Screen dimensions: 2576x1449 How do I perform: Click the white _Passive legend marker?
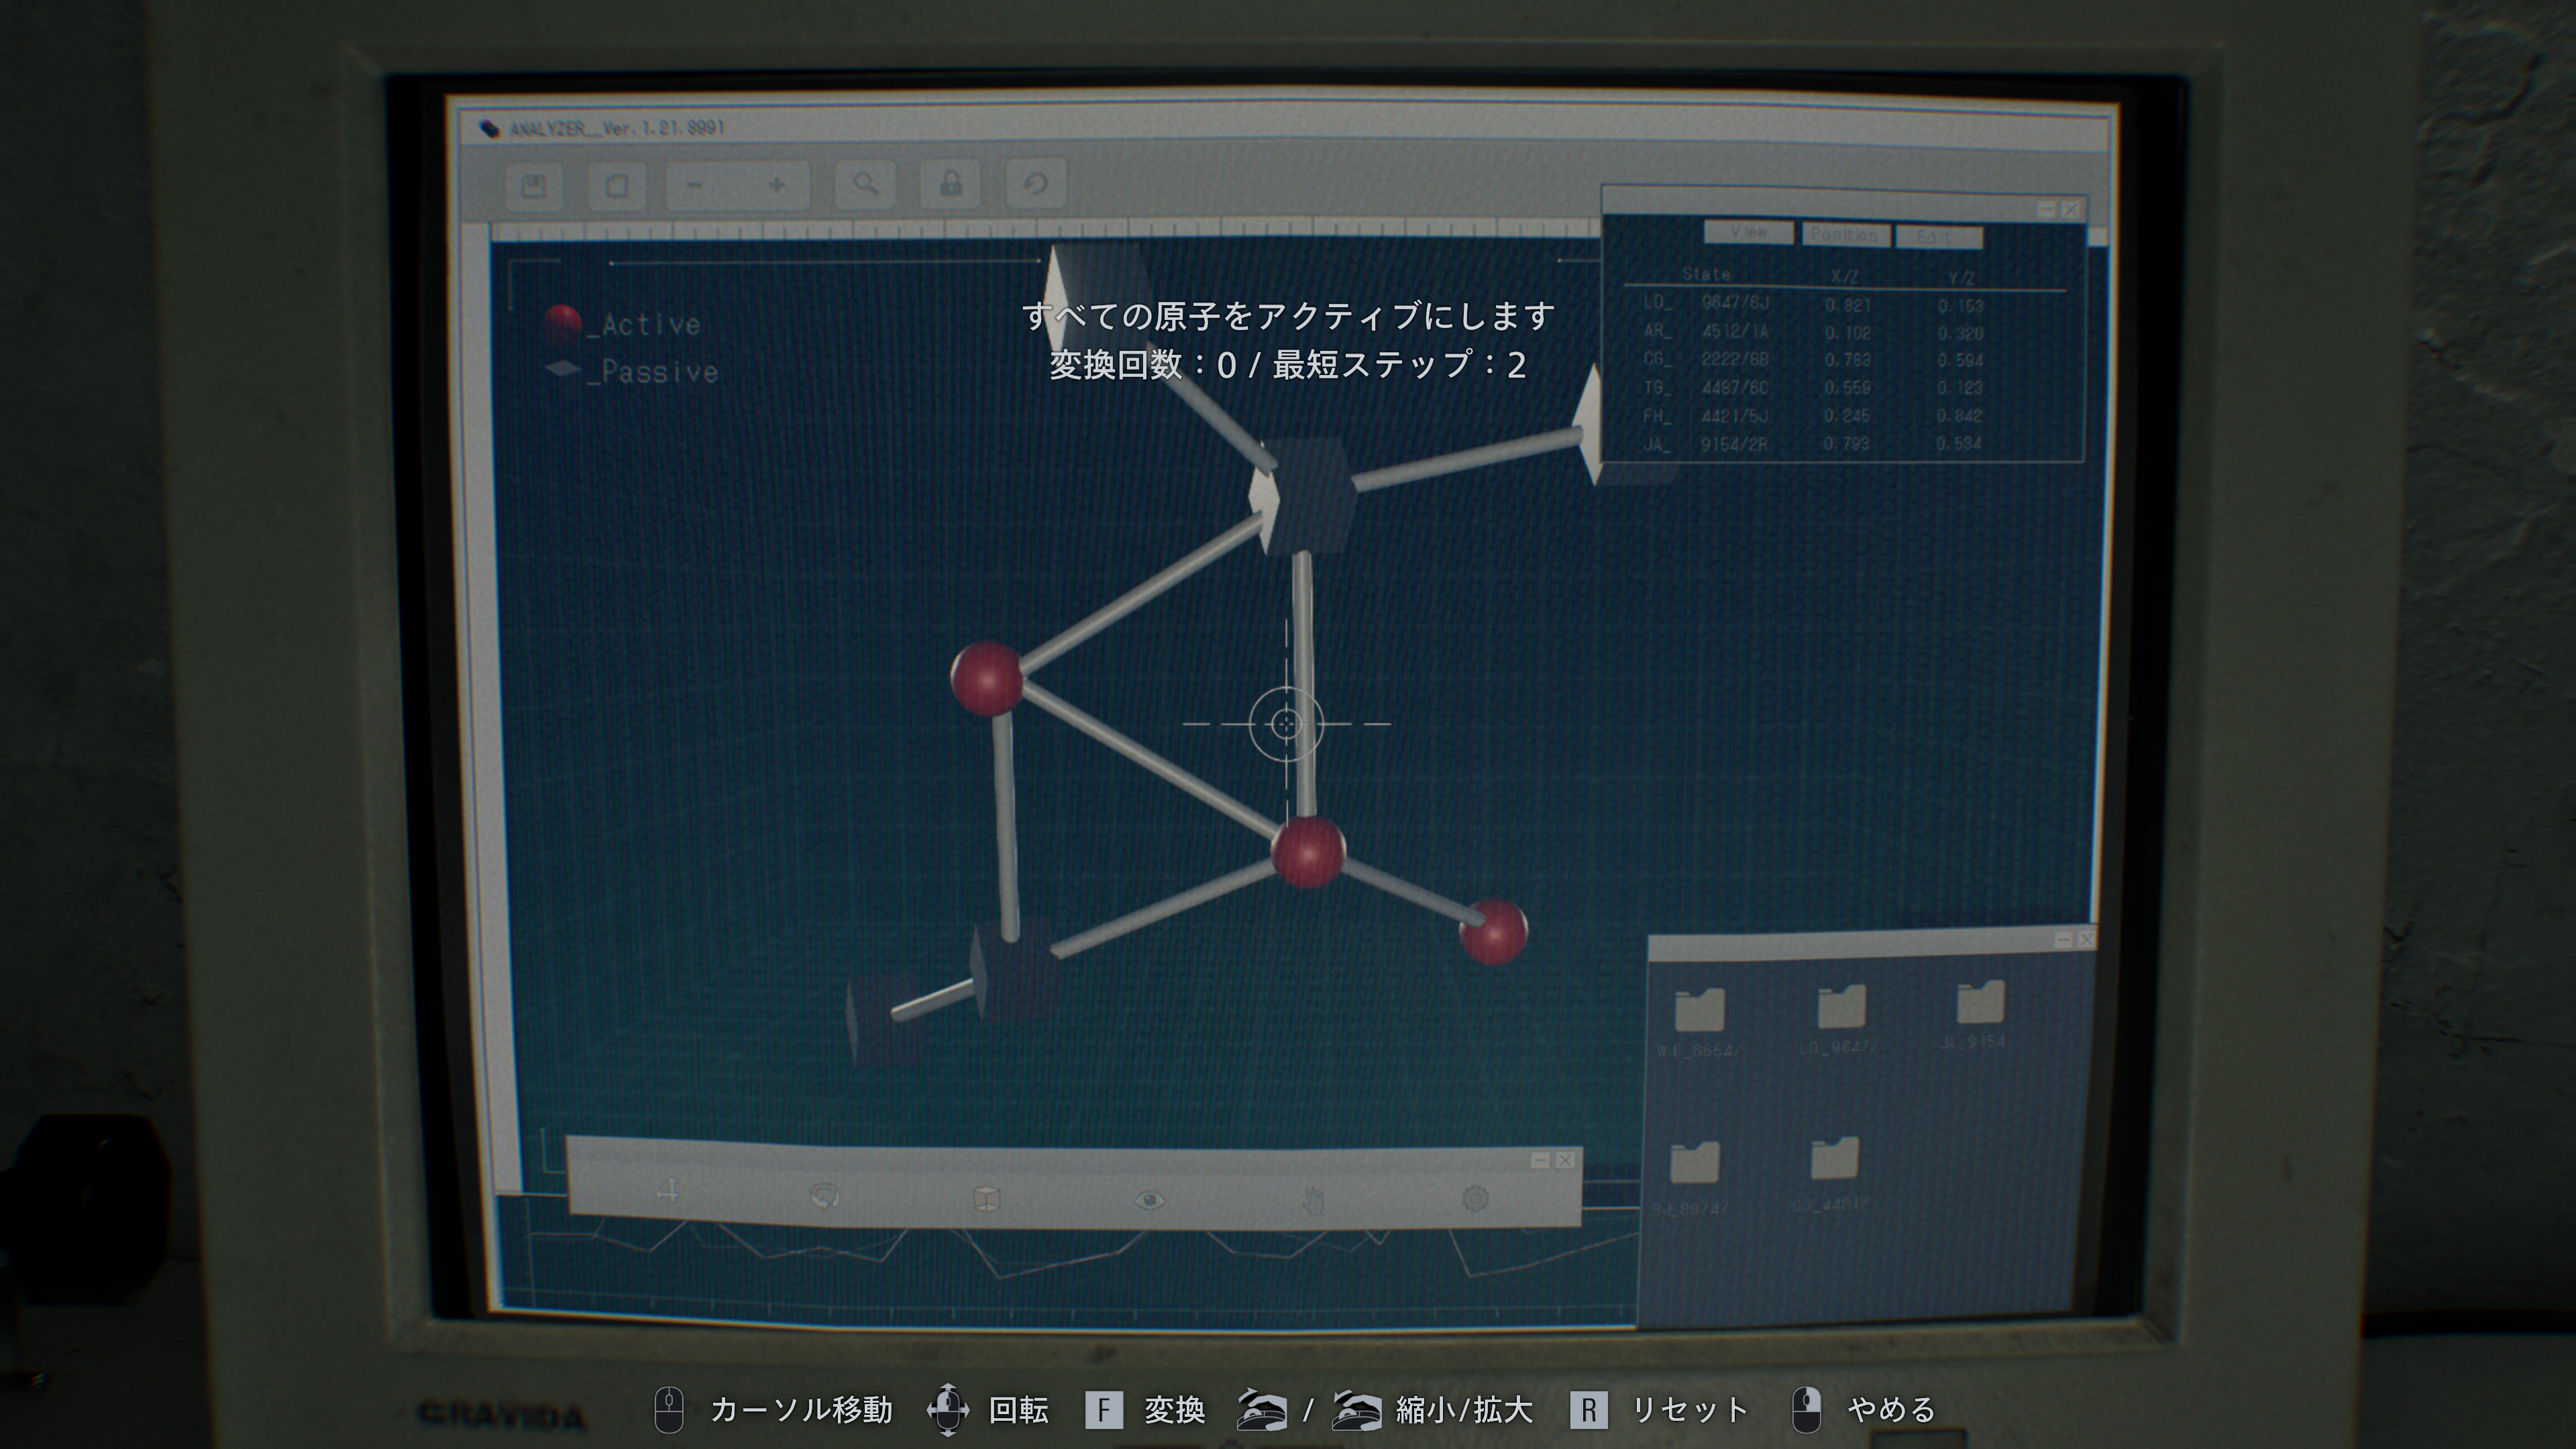[563, 369]
